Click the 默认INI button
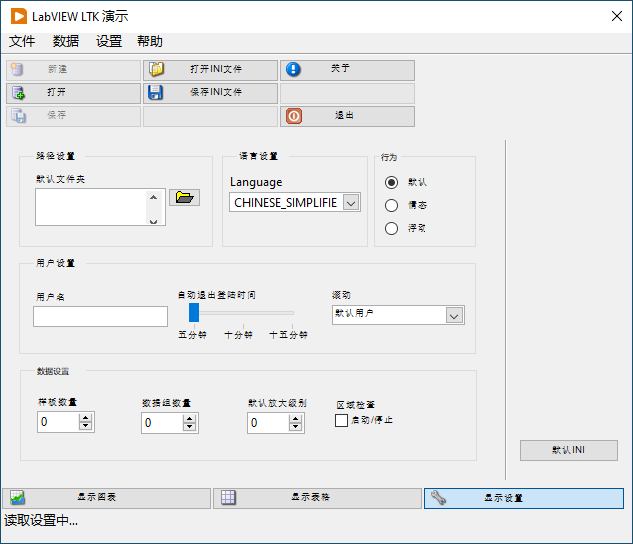 pos(569,450)
